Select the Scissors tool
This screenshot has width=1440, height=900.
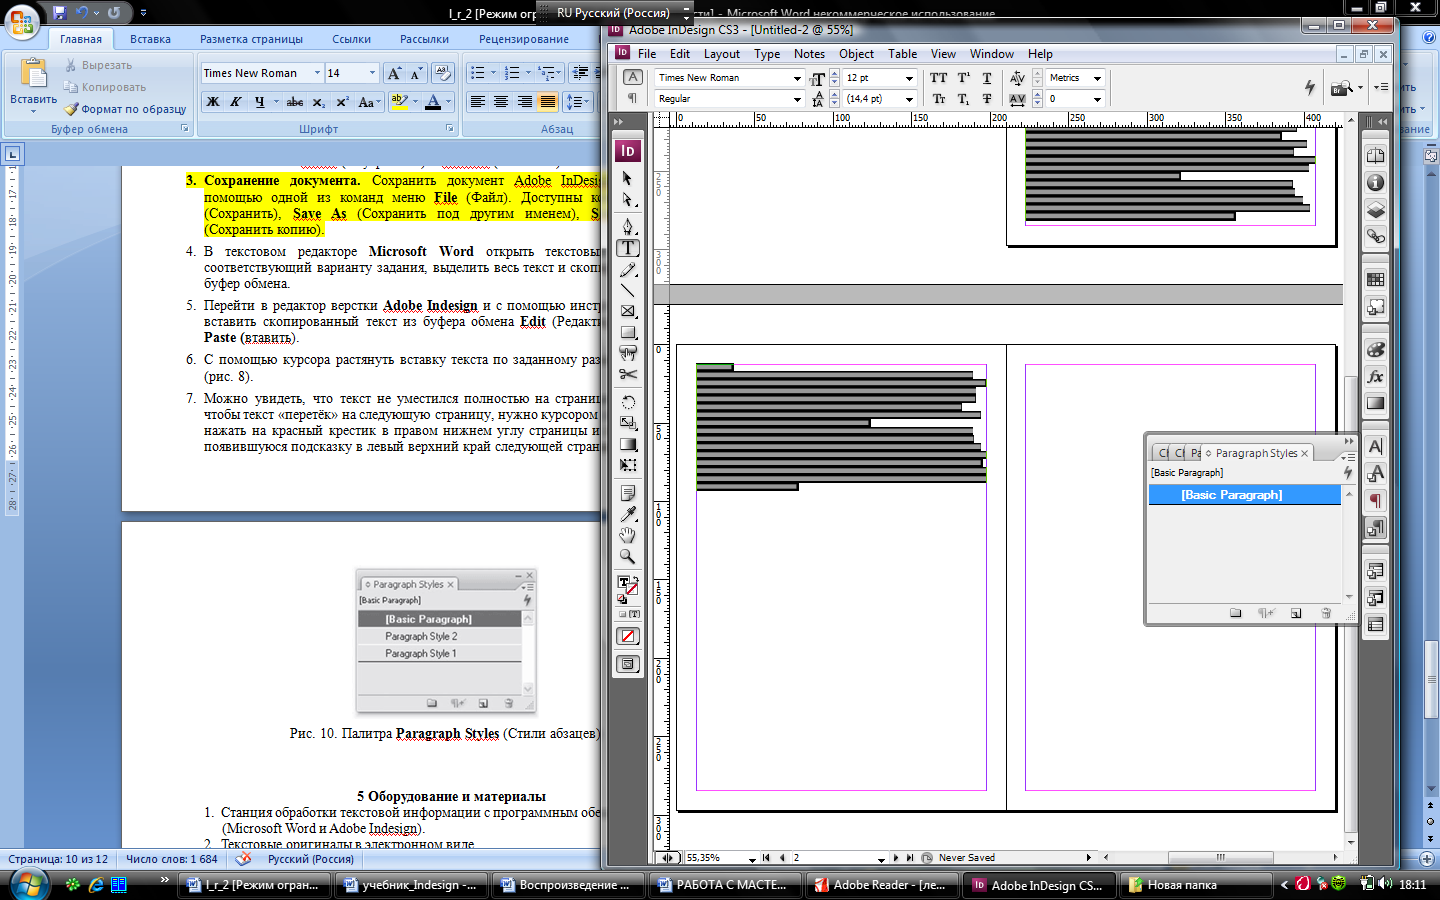point(627,374)
